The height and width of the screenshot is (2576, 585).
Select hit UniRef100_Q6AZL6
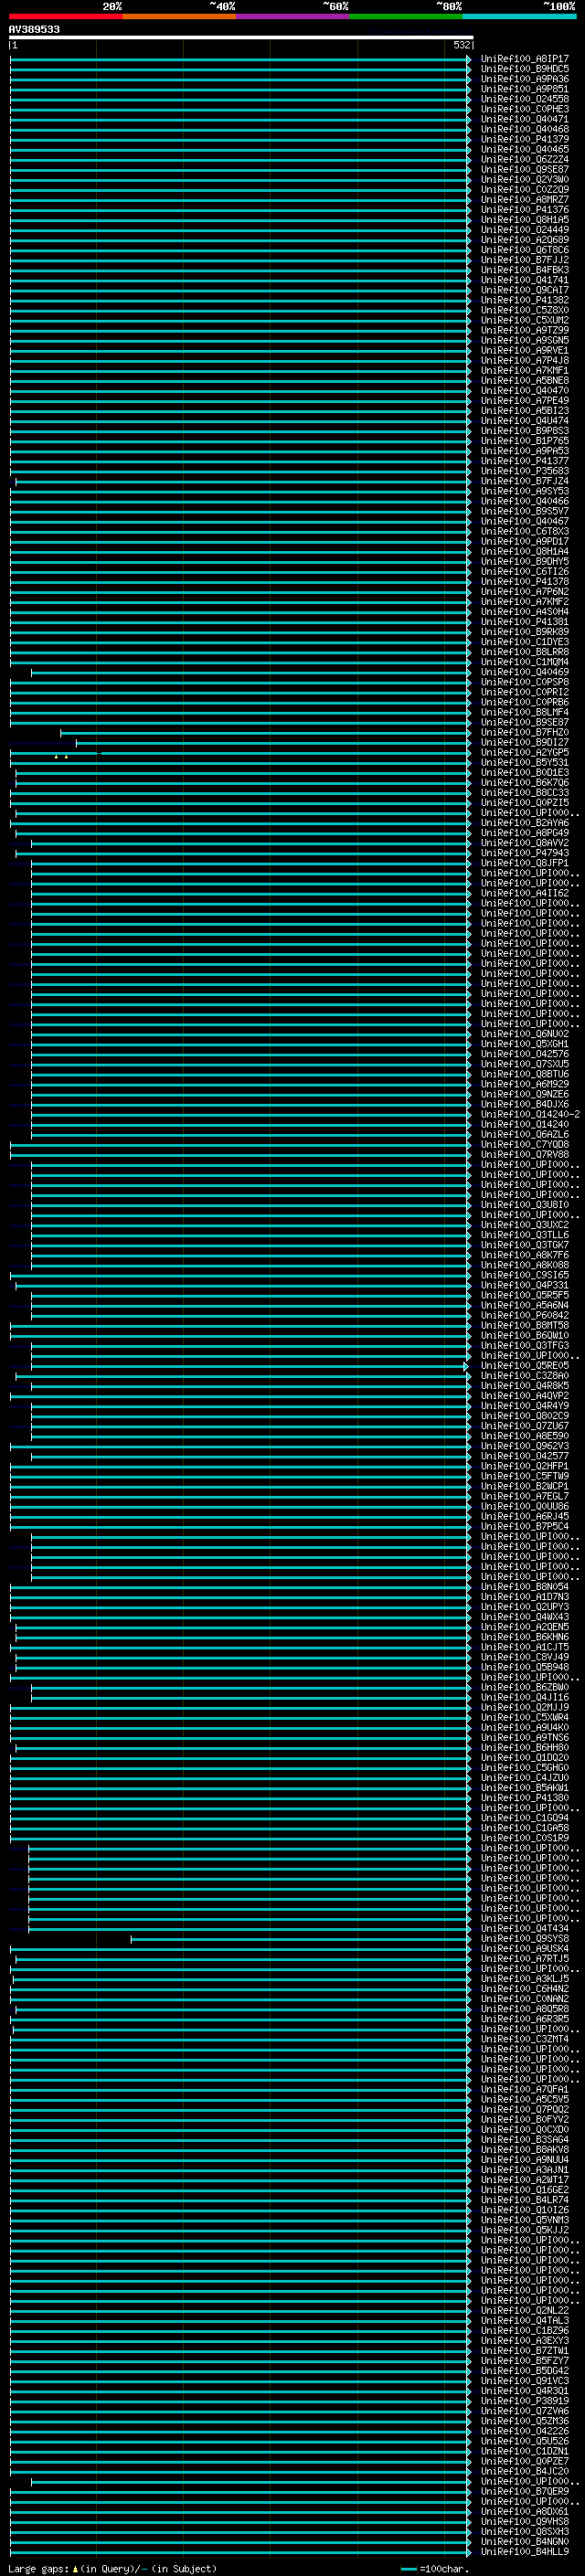tap(524, 1135)
